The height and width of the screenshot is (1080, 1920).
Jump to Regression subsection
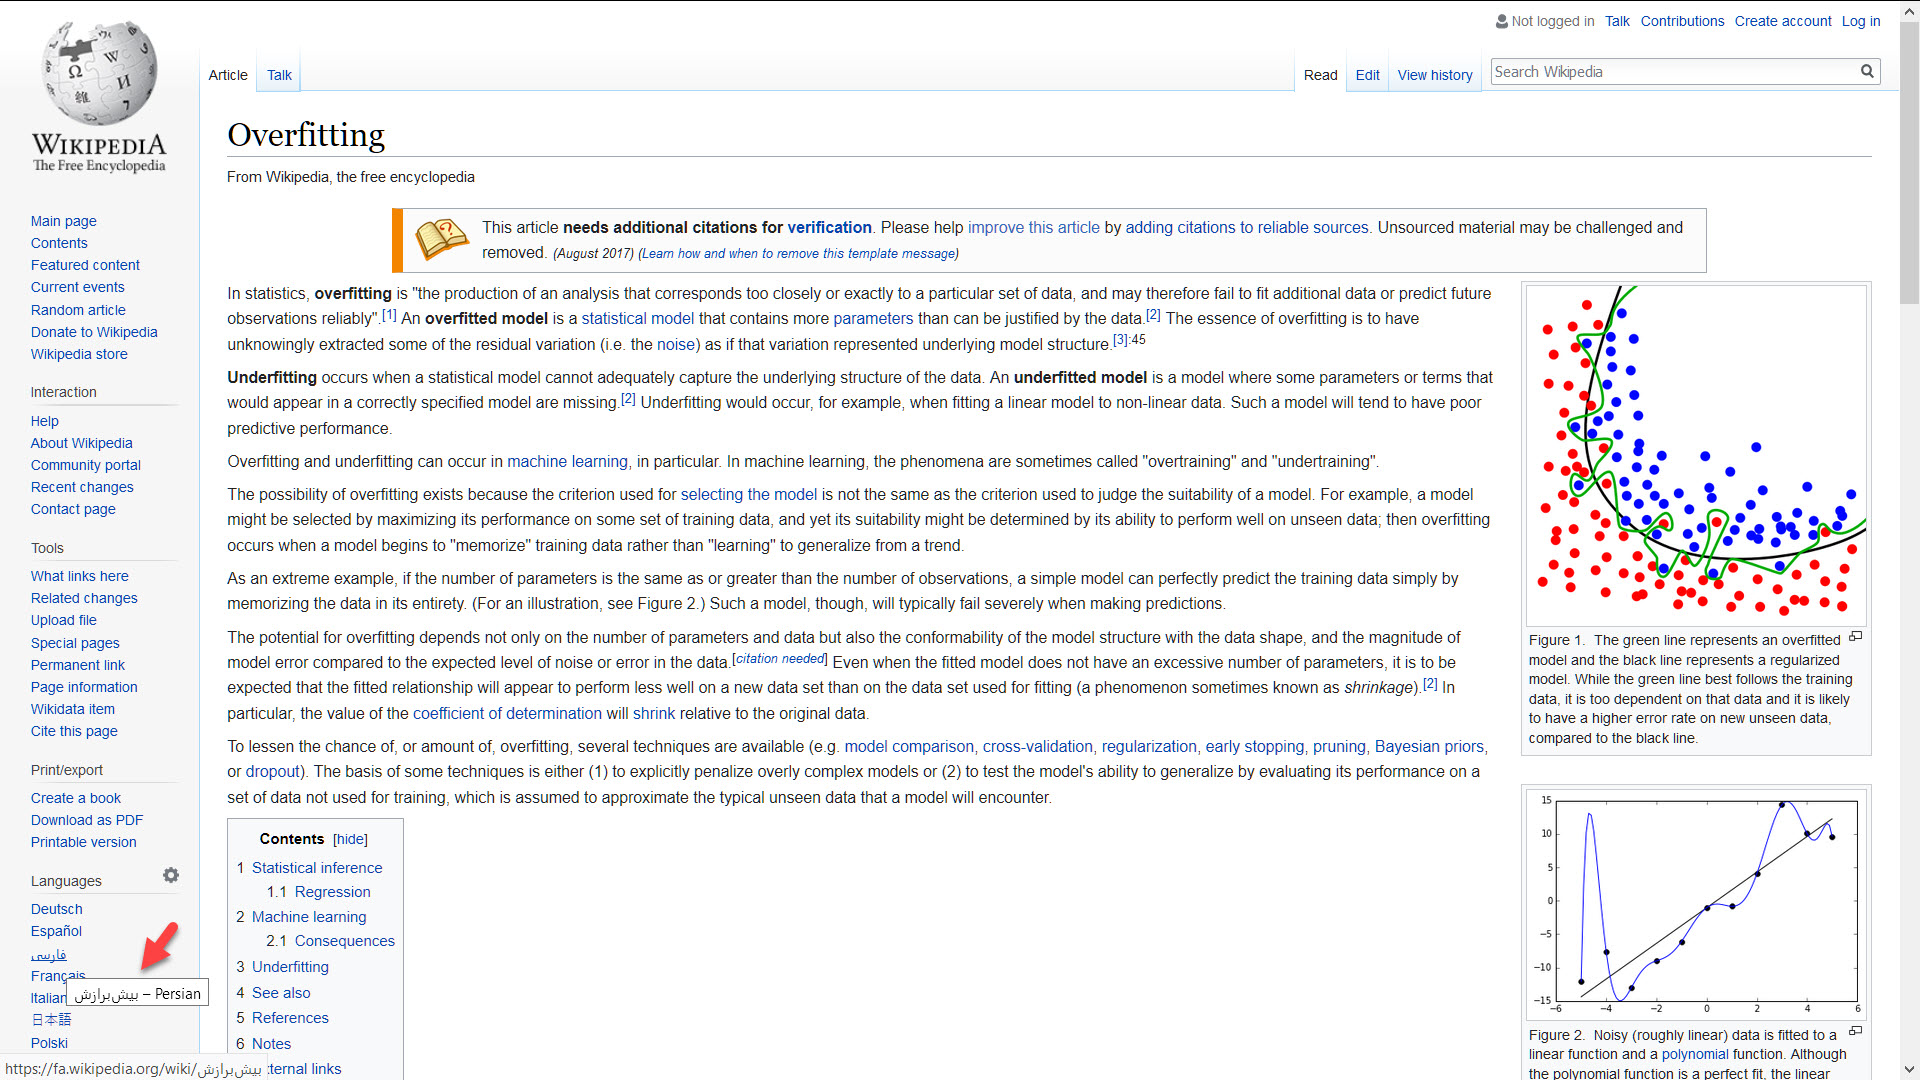pyautogui.click(x=332, y=892)
